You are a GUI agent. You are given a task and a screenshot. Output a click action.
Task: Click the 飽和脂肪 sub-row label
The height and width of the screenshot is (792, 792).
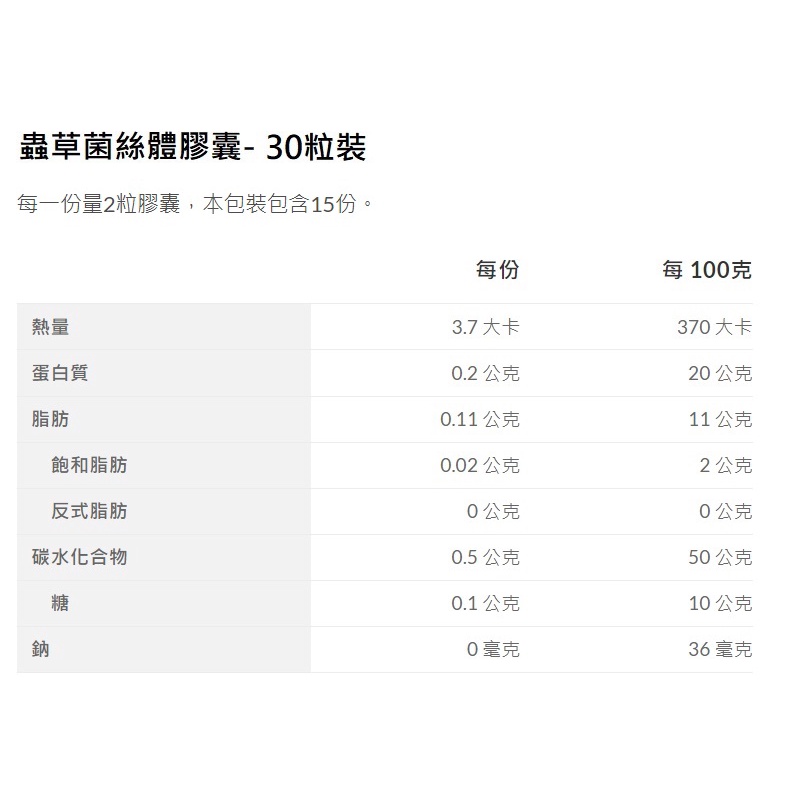coord(89,465)
